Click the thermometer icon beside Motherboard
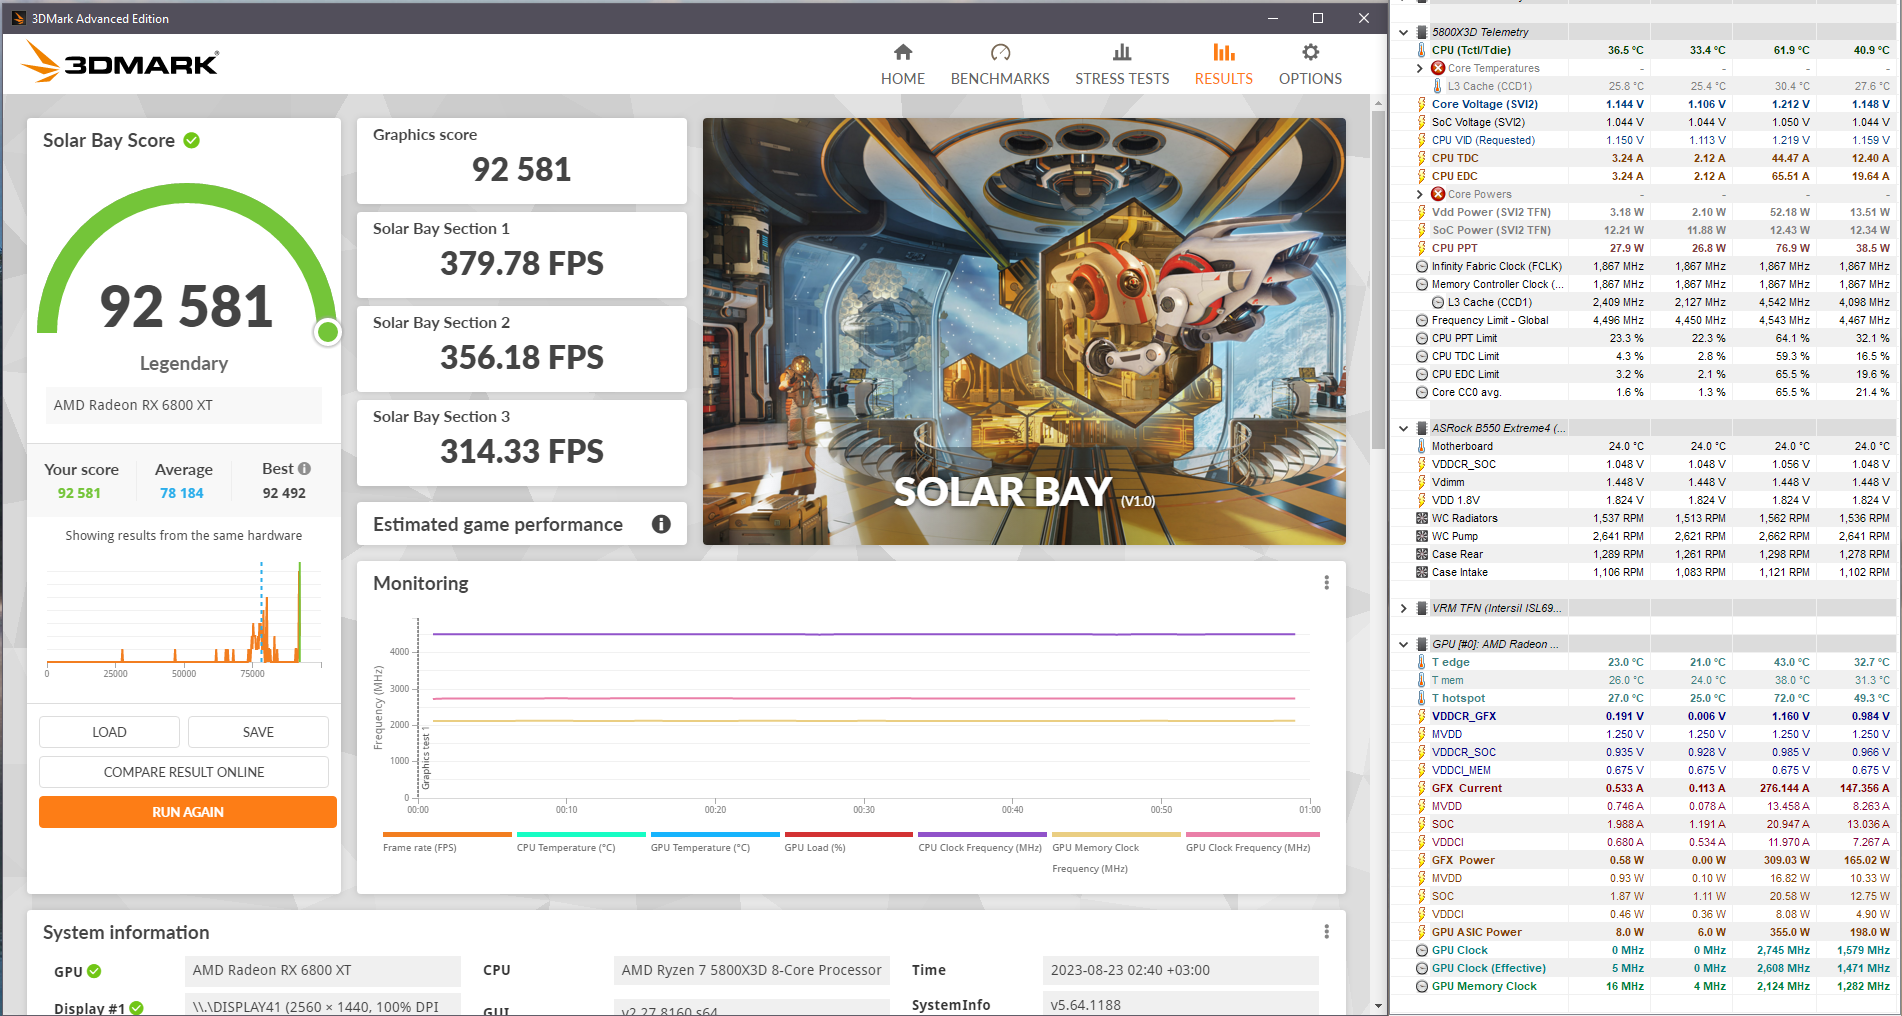Screen dimensions: 1902x1016 click(x=1421, y=446)
